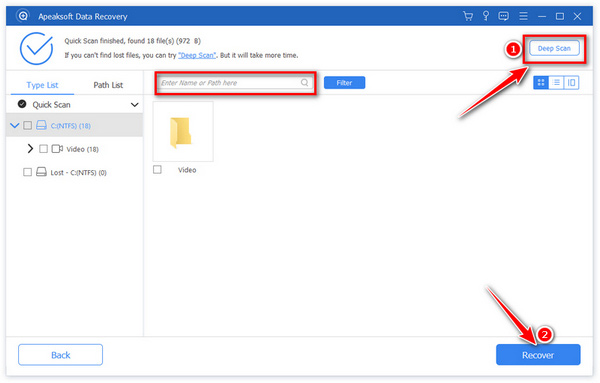Switch to content preview pane view
Image resolution: width=600 pixels, height=383 pixels.
pos(571,83)
